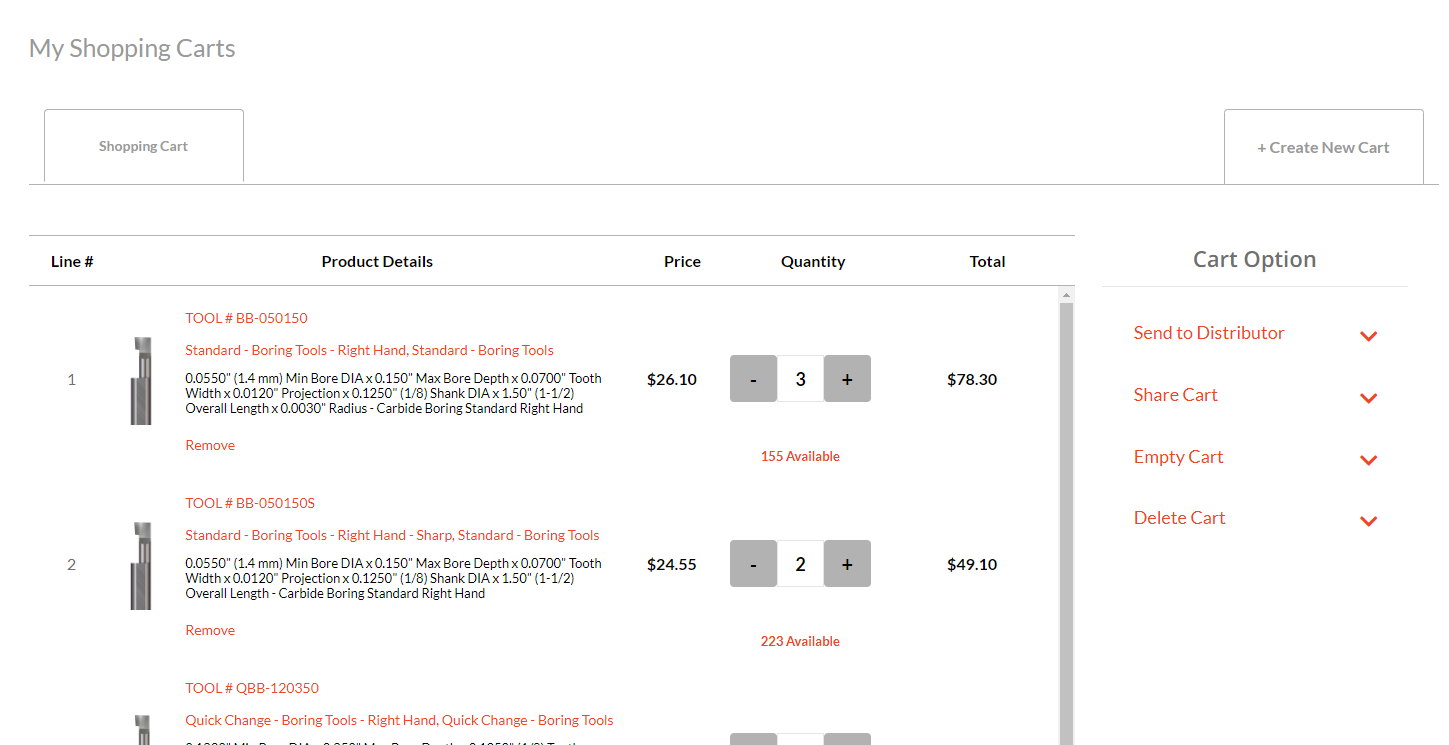Edit quantity field showing 2
This screenshot has height=745, width=1449.
click(800, 564)
